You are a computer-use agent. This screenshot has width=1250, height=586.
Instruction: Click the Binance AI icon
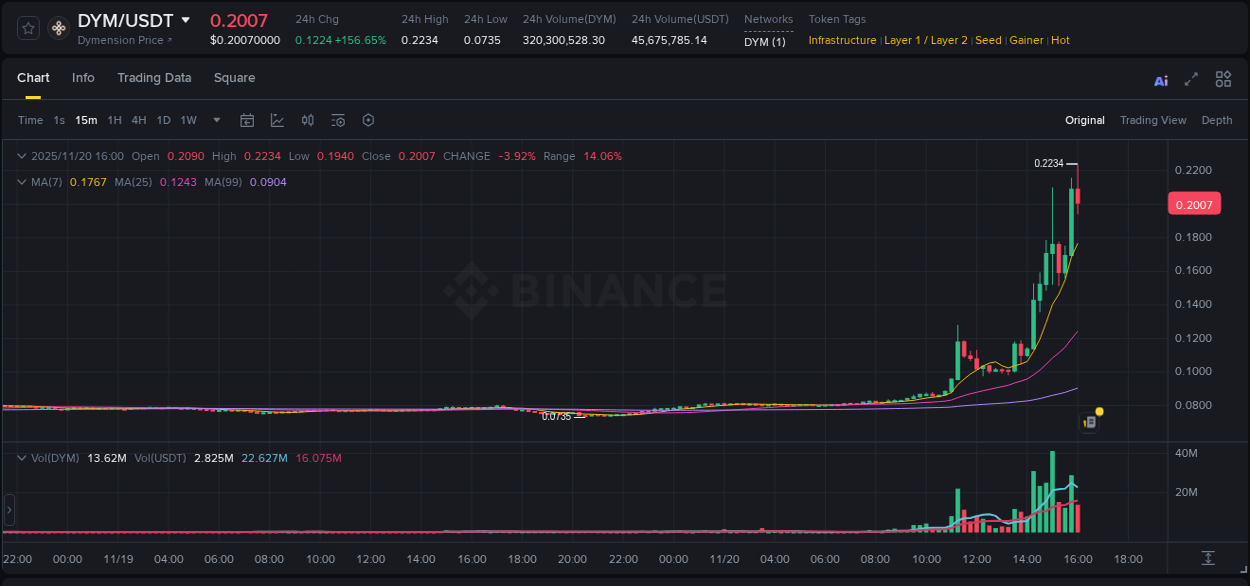(x=1160, y=78)
